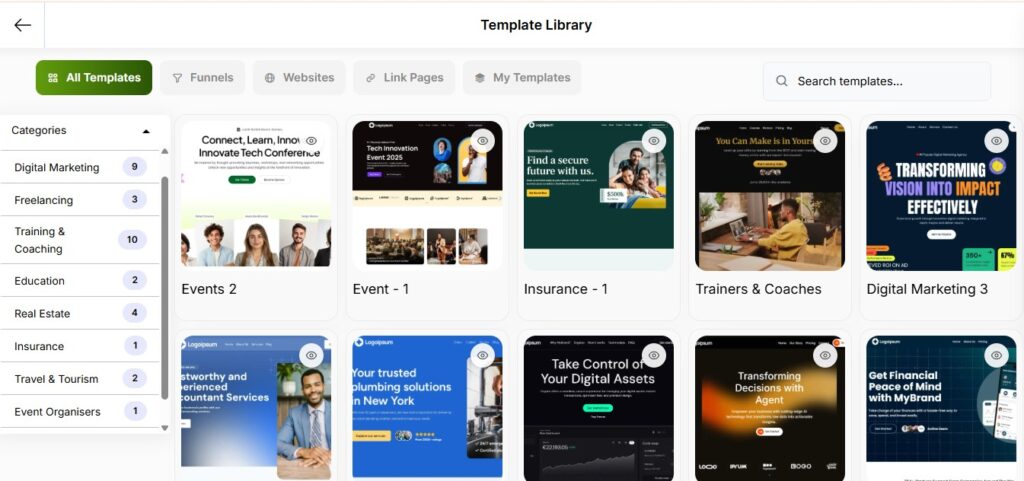Click the search magnifier icon
Image resolution: width=1024 pixels, height=481 pixels.
click(781, 81)
